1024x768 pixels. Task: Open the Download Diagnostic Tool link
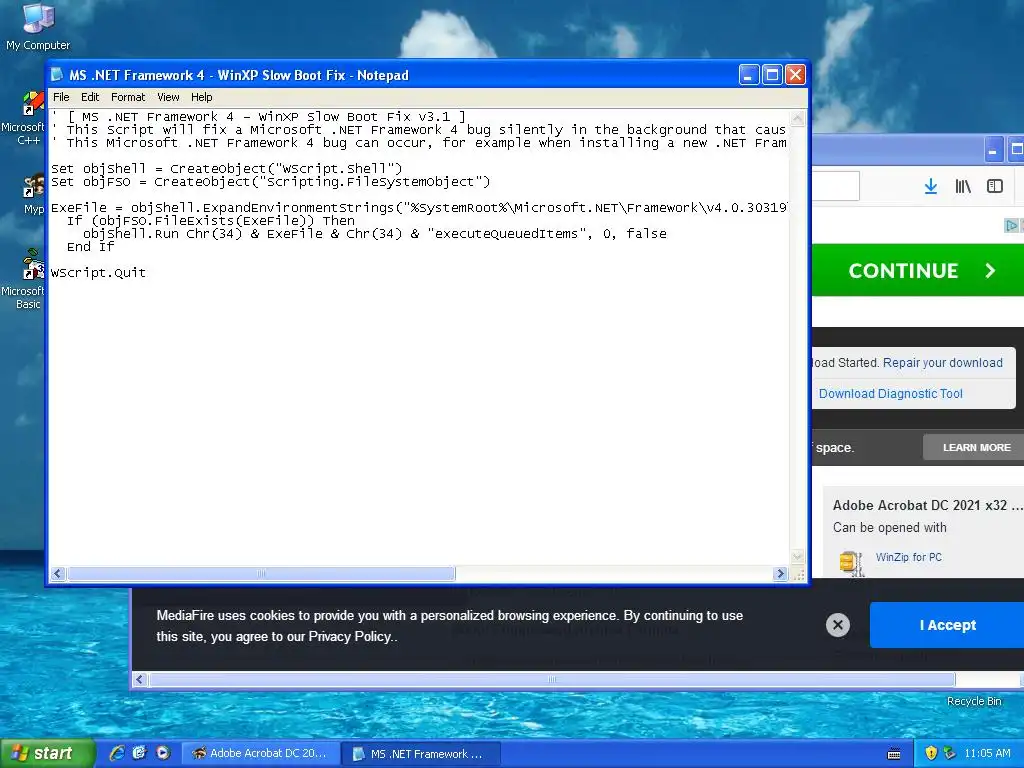[x=890, y=393]
